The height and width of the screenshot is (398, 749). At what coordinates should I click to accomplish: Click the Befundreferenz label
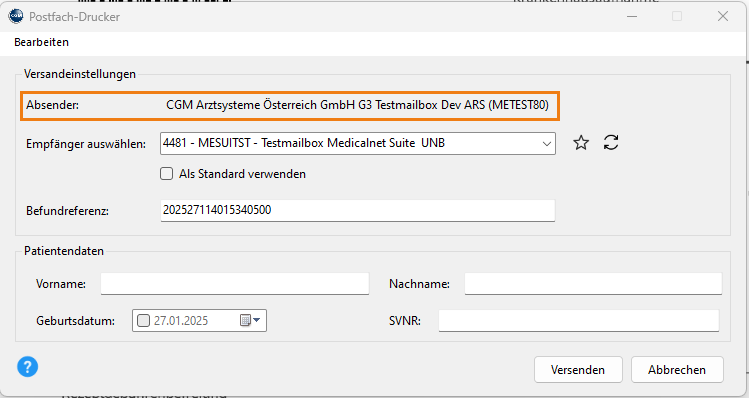pos(67,211)
